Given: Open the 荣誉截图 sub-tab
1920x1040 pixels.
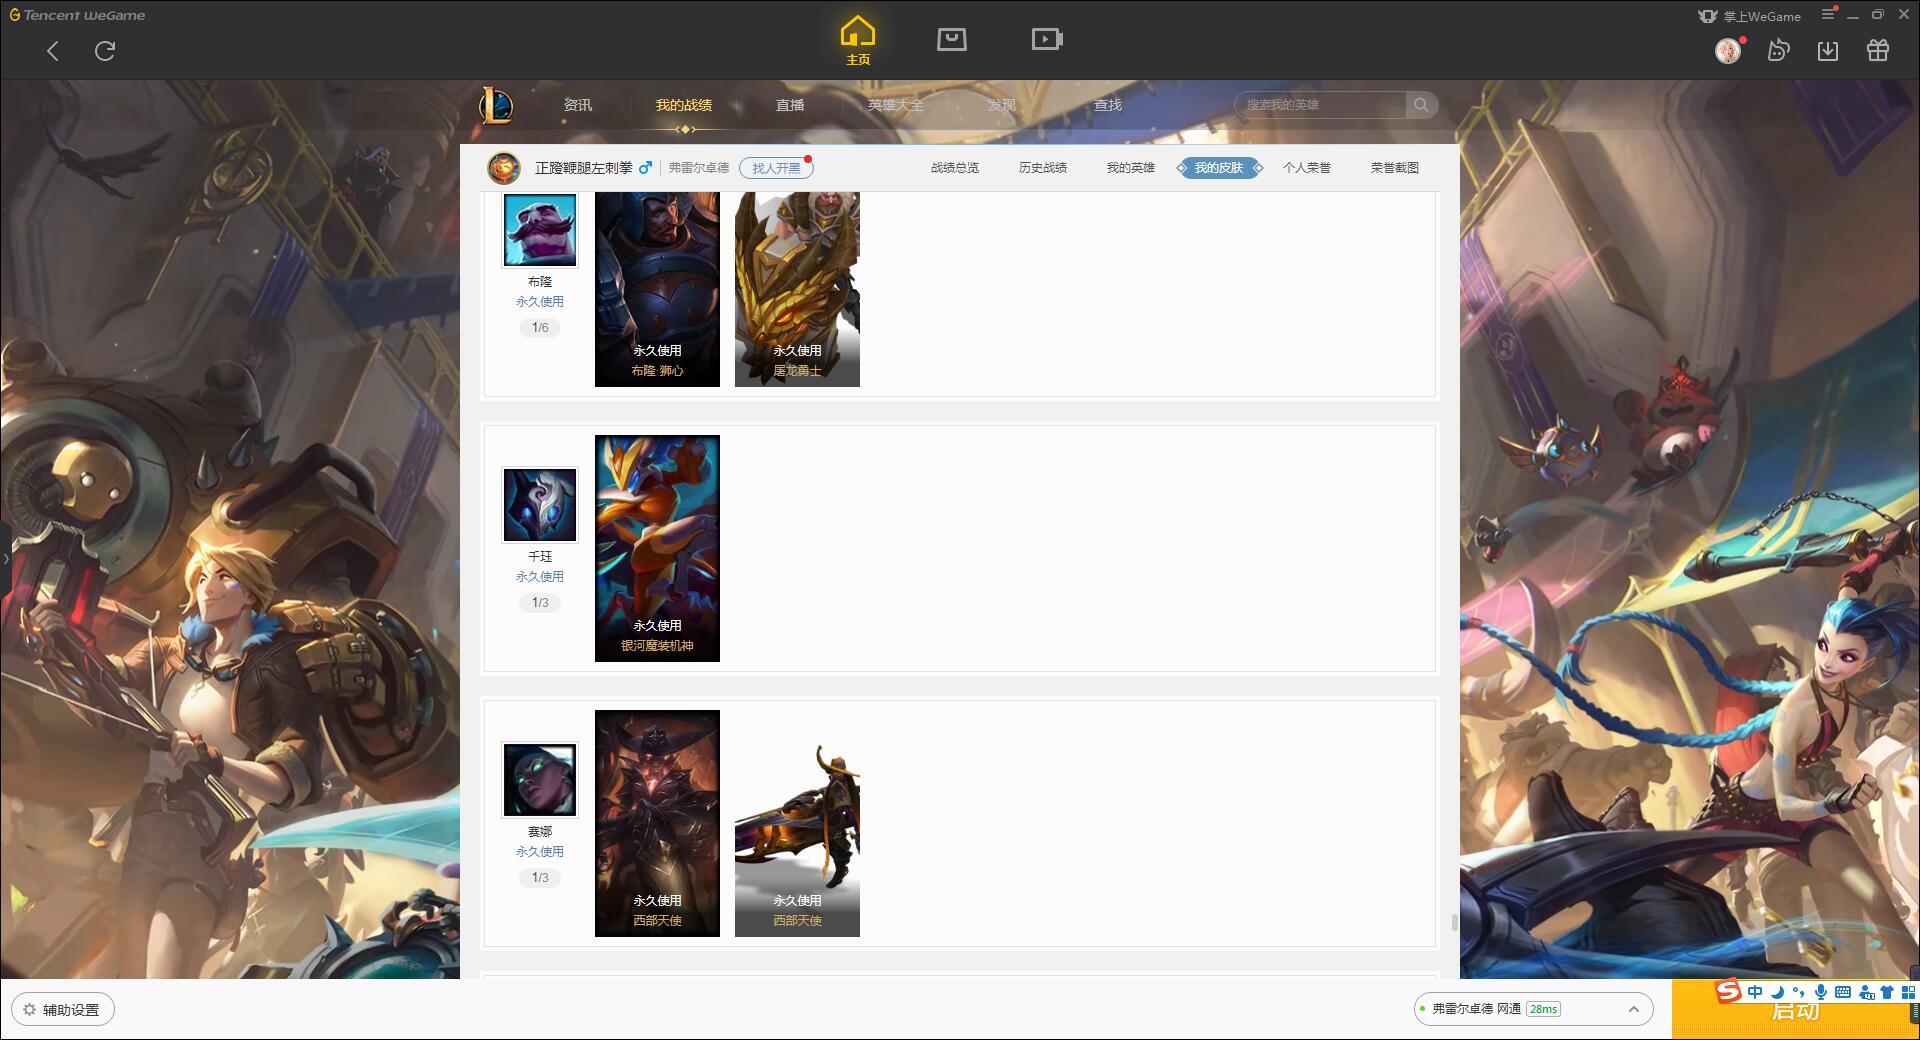Looking at the screenshot, I should (1395, 168).
